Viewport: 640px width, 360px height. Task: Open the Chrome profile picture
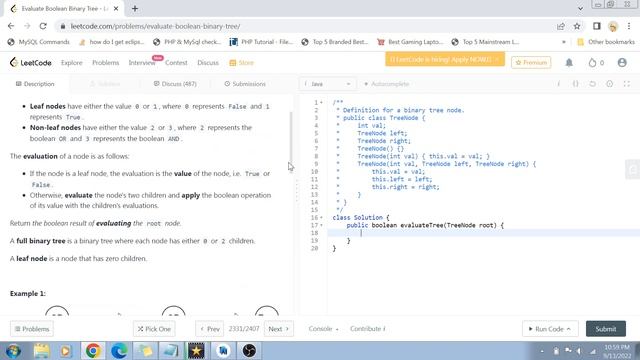613,26
